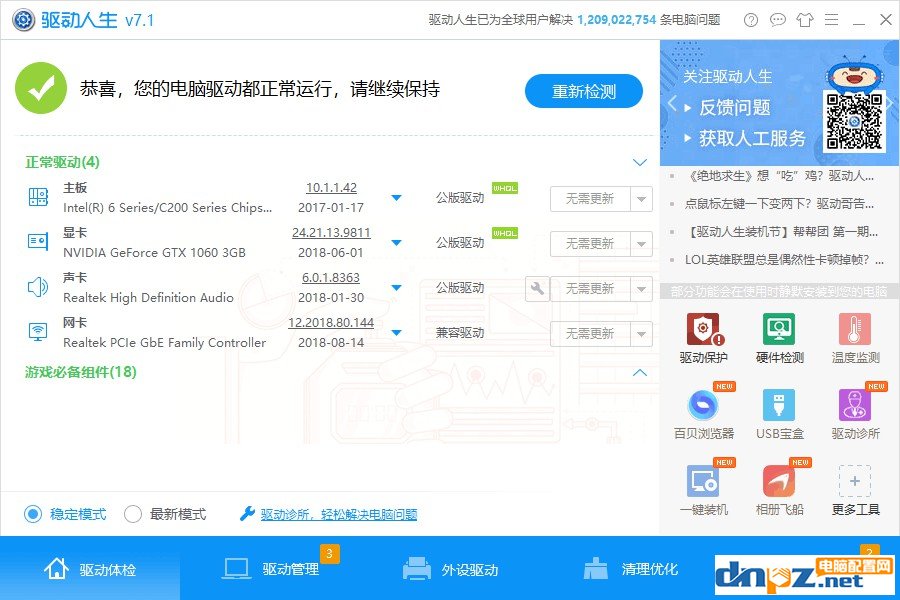
Task: Select the 稳定模式 radio button
Action: pyautogui.click(x=33, y=514)
